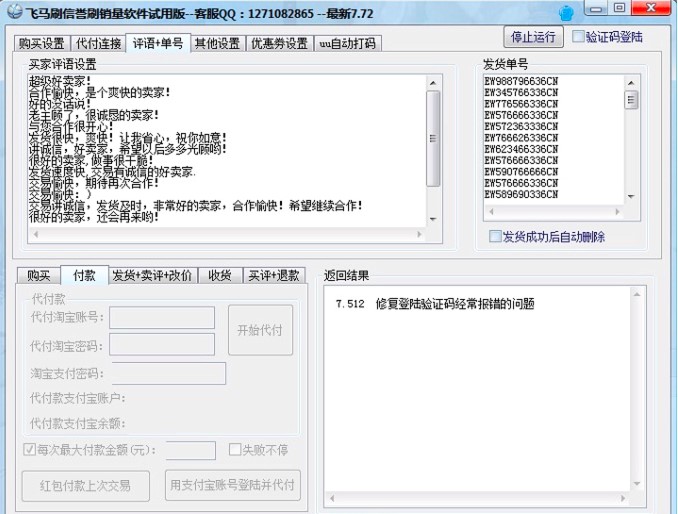Click left arrow of 发货单号 horizontal scrollbar
678x514 pixels.
pos(491,212)
